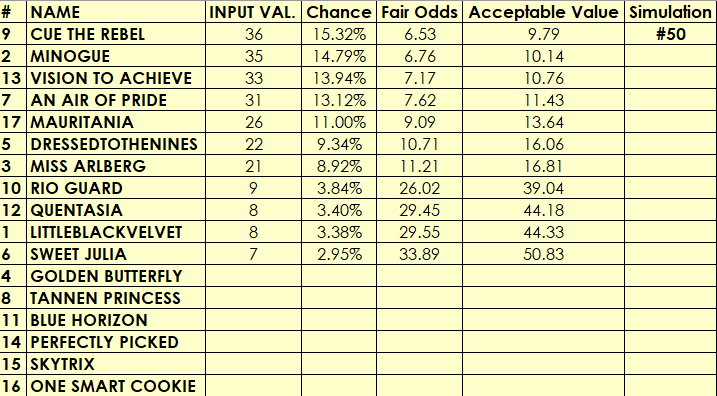Click the Acceptable Value column header

[543, 11]
